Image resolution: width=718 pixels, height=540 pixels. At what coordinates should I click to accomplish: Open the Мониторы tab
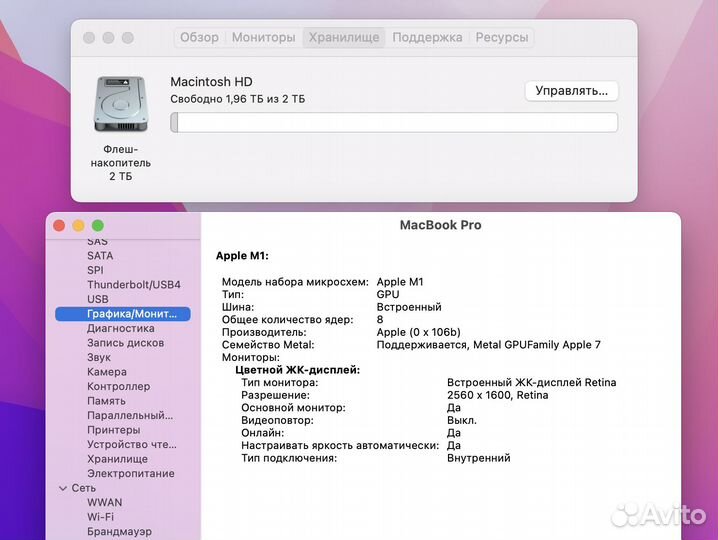pos(263,38)
